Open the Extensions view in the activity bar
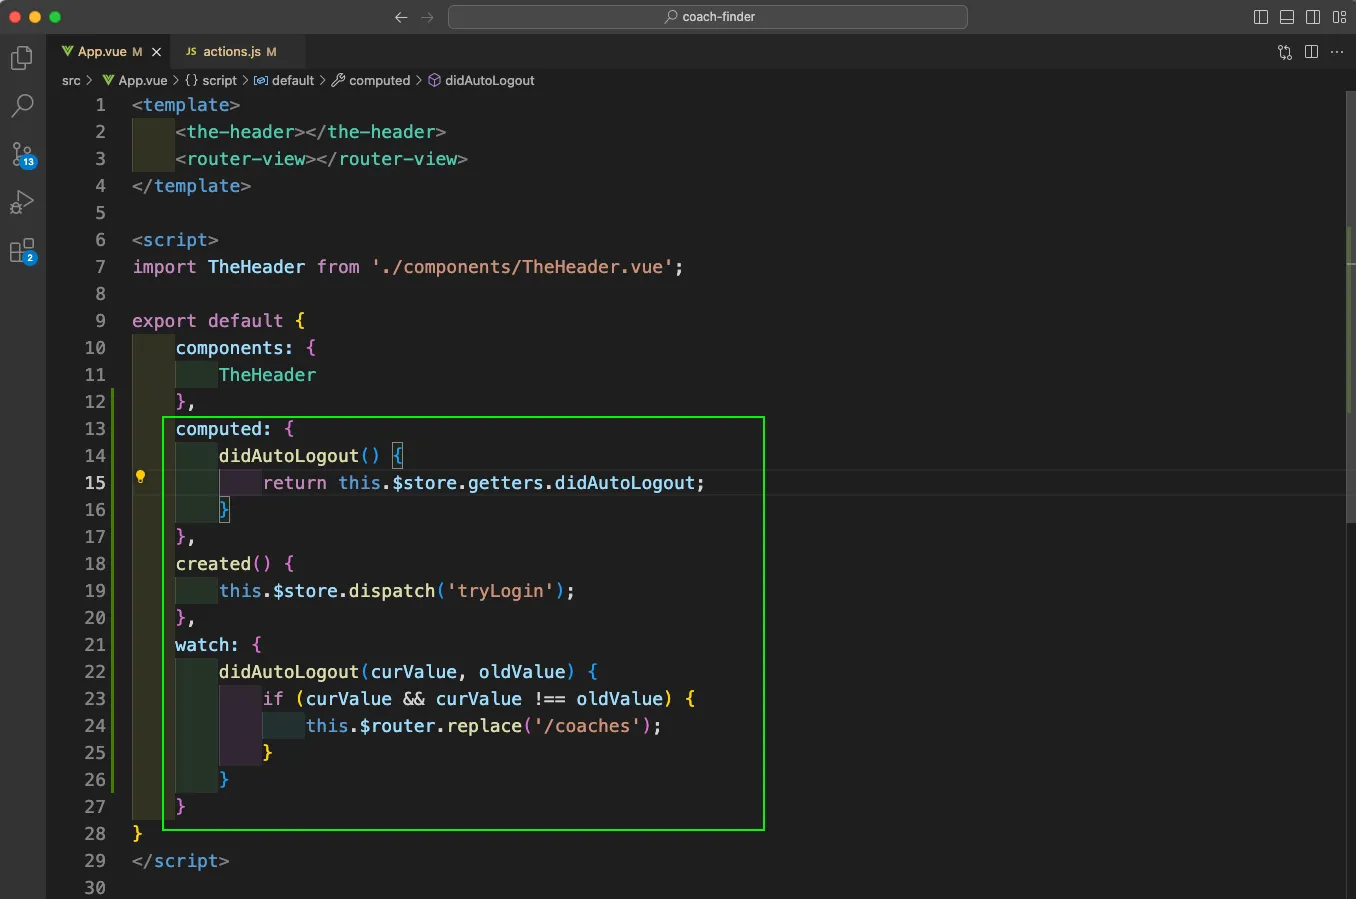This screenshot has height=899, width=1356. tap(22, 250)
